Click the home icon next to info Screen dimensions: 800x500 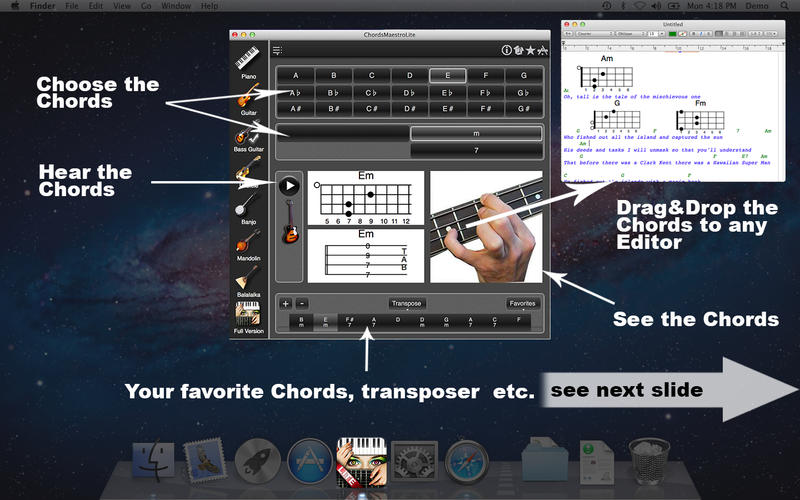pos(518,50)
